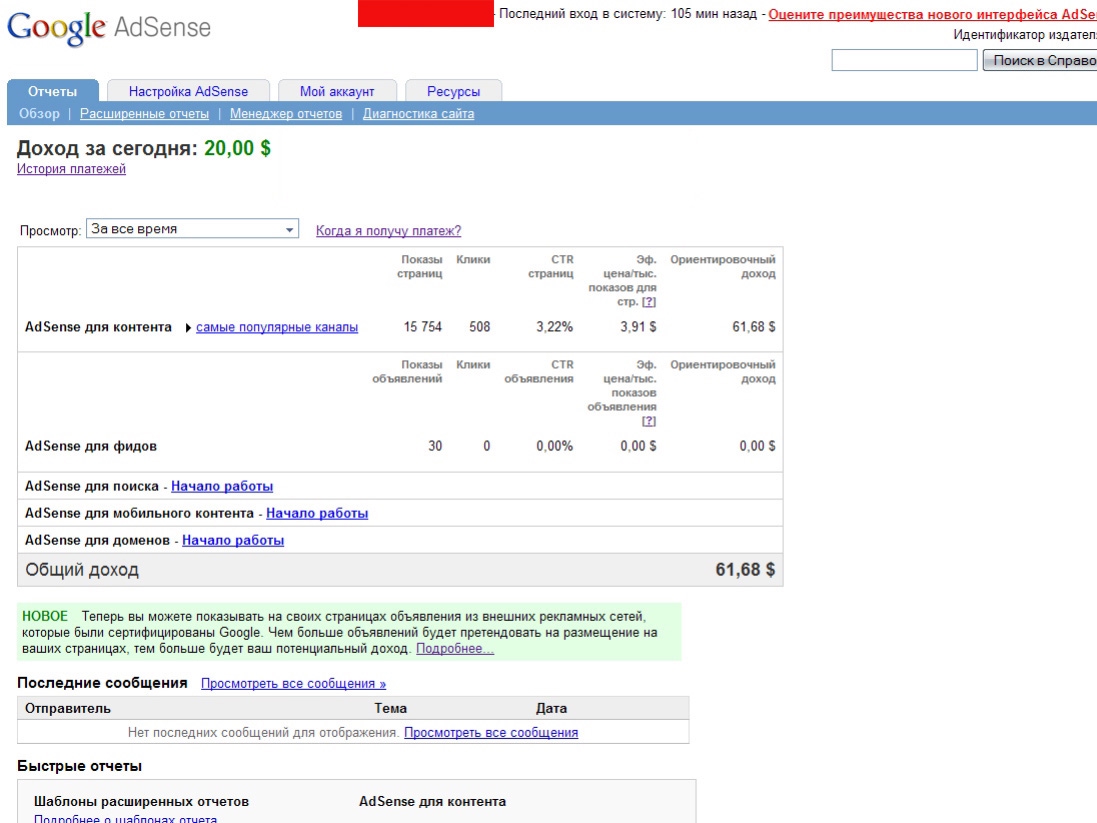Click Просмотреть все сообщения in the empty messages row

[491, 733]
